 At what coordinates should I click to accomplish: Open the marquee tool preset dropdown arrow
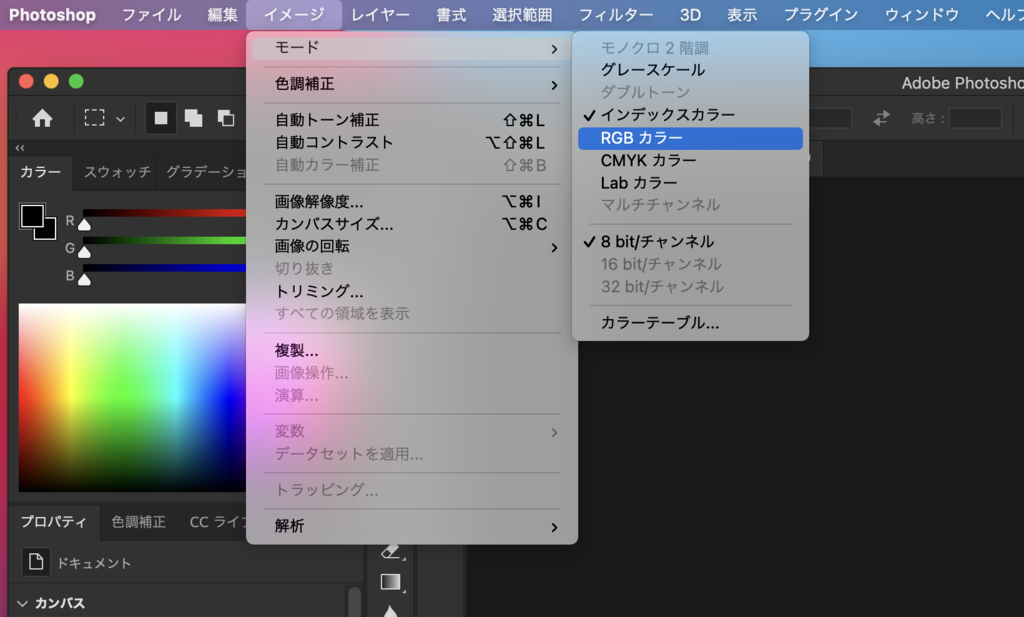(121, 119)
